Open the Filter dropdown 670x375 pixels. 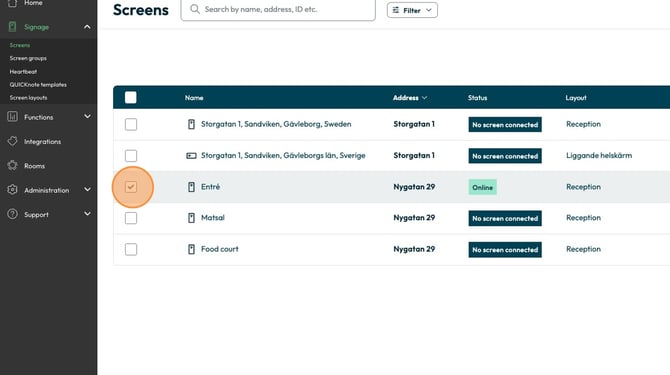[412, 10]
